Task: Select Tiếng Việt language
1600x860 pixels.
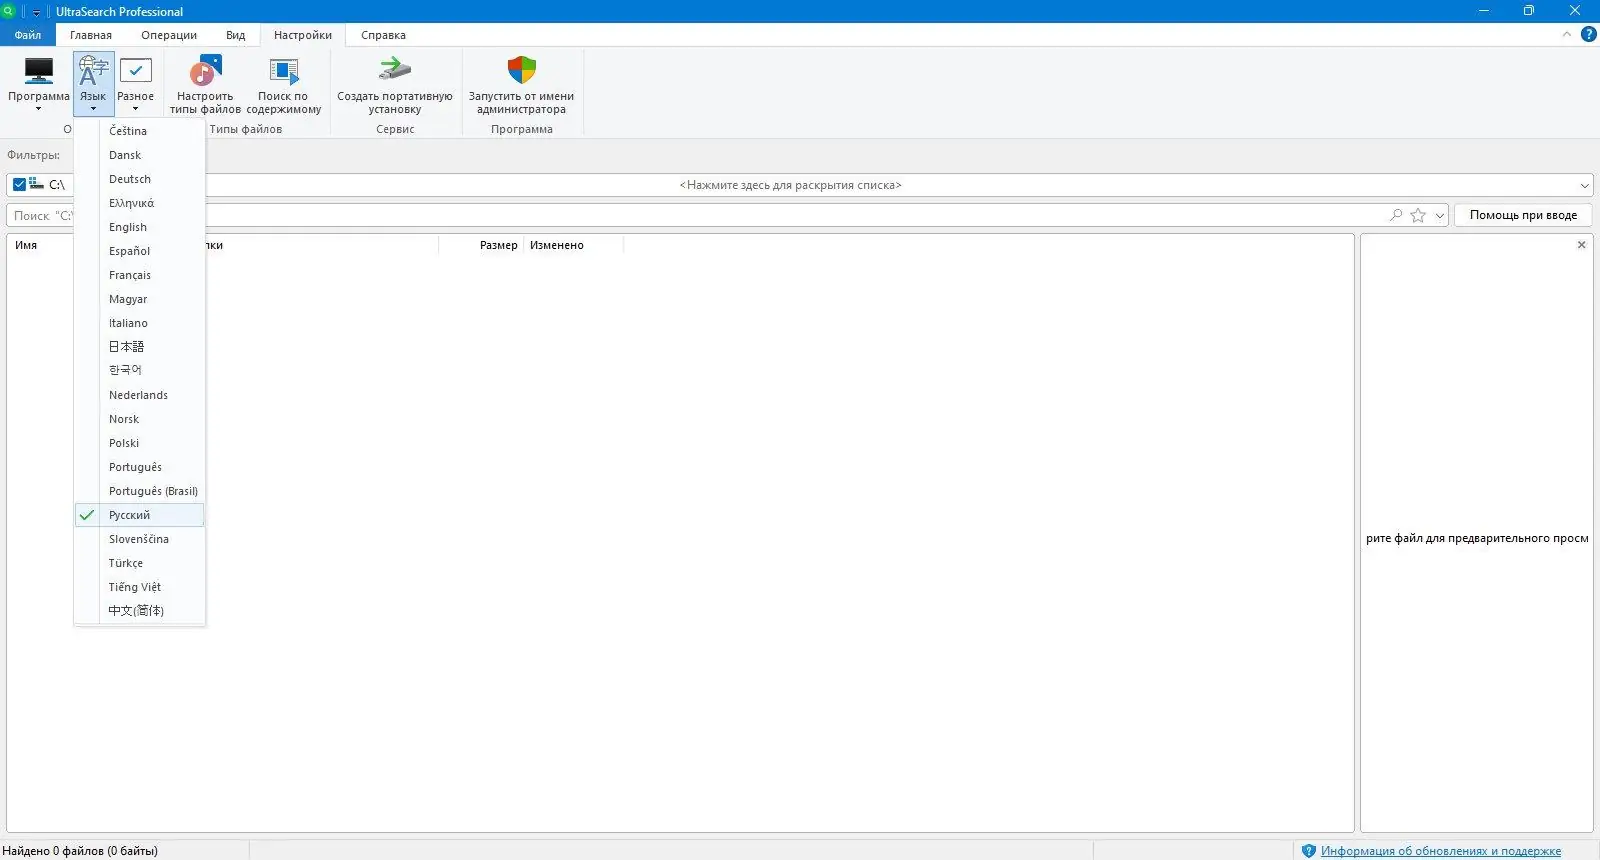Action: pos(140,587)
